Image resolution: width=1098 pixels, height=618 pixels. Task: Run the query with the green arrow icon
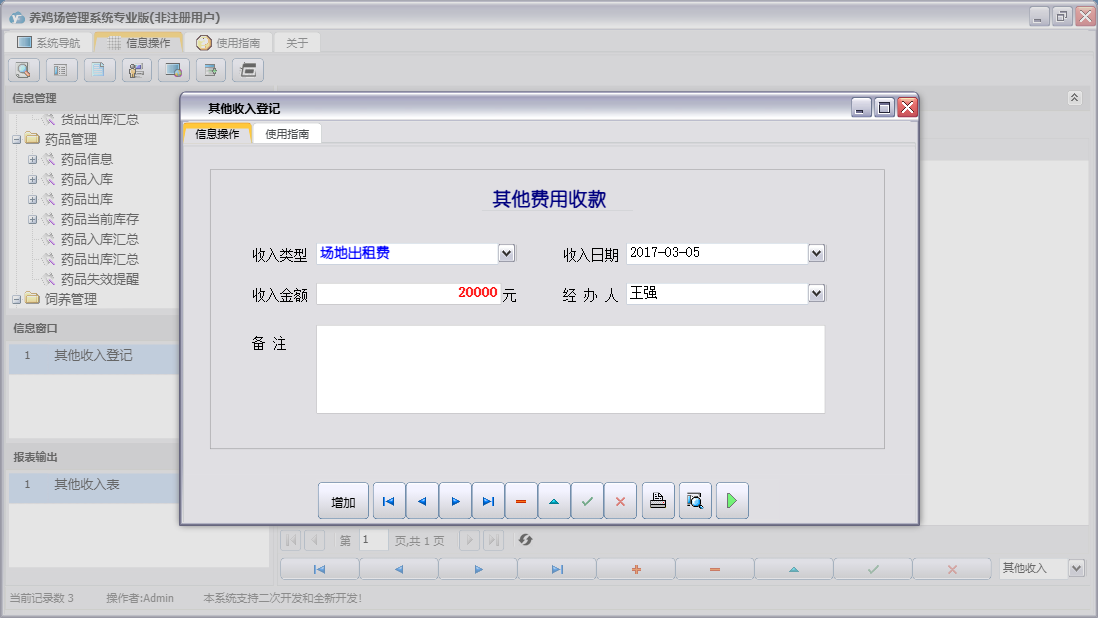[731, 500]
